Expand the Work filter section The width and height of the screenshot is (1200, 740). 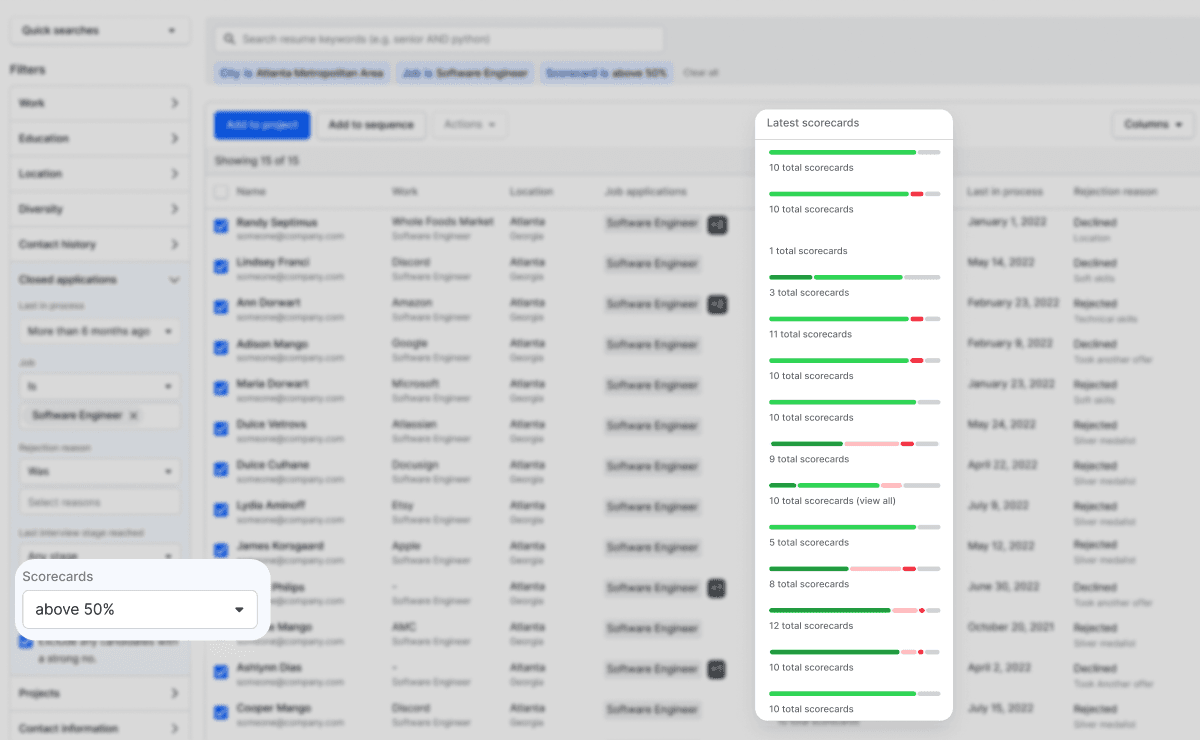[99, 102]
